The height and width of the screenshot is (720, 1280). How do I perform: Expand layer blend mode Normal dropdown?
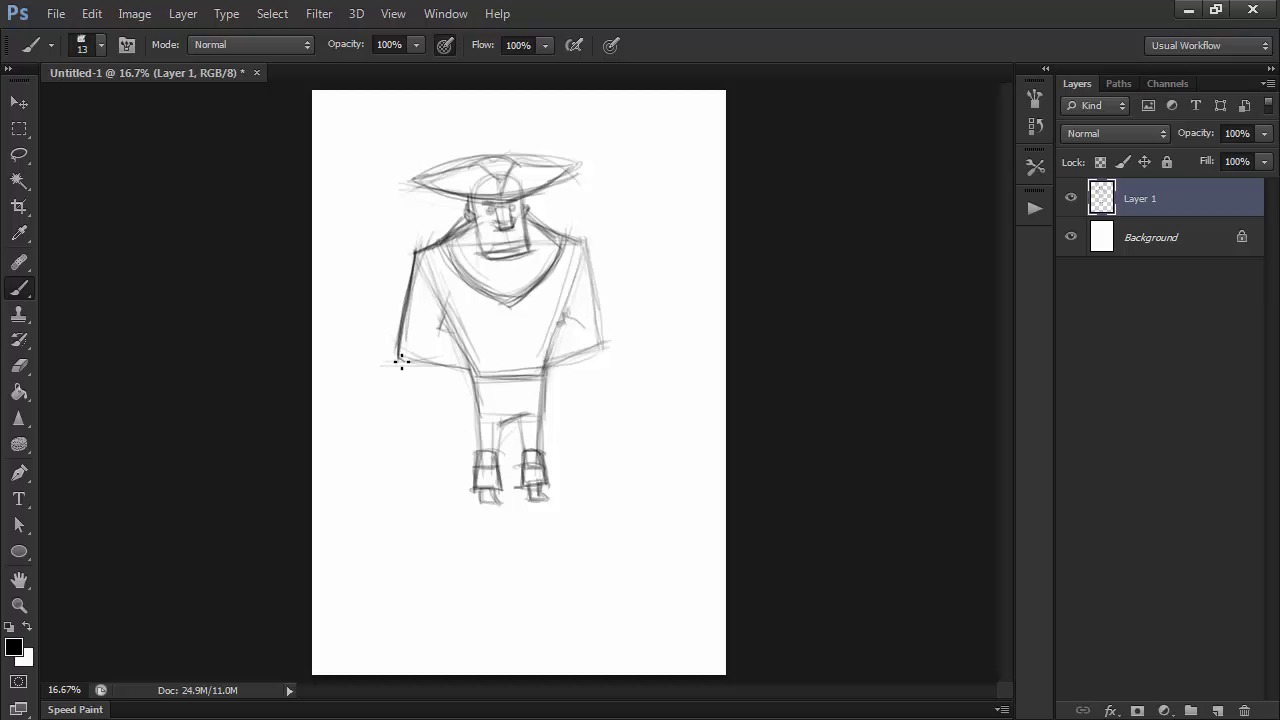point(1115,134)
